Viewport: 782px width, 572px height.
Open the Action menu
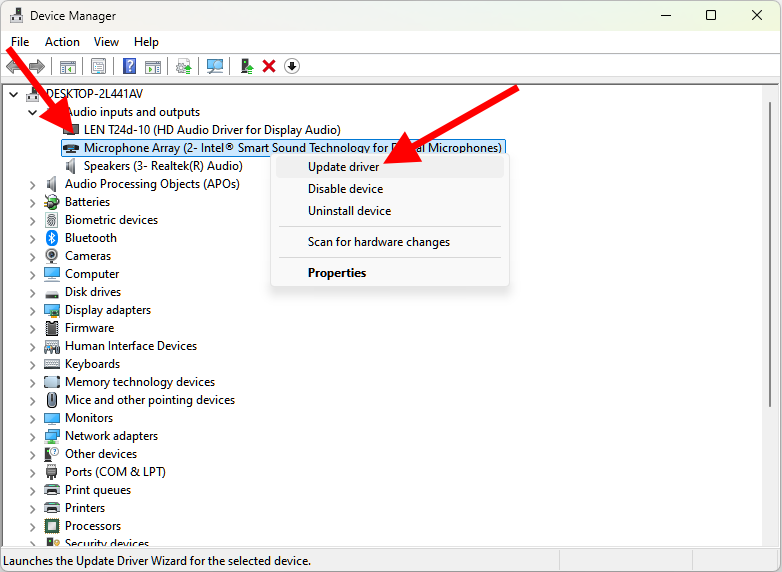coord(62,42)
